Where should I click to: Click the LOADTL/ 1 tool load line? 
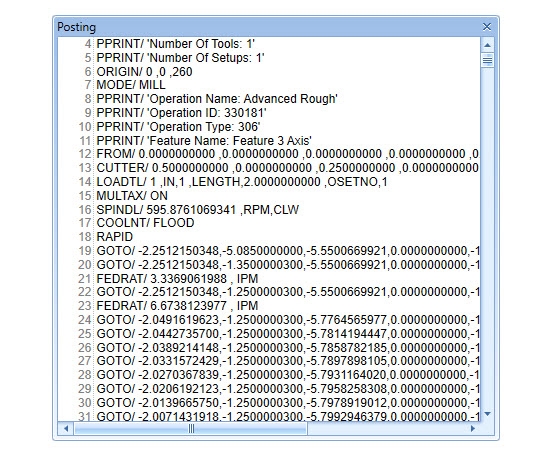point(242,182)
